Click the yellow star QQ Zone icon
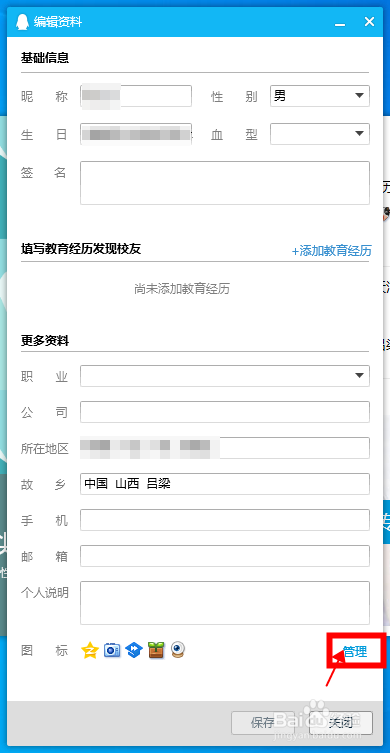The image size is (390, 753). point(90,650)
